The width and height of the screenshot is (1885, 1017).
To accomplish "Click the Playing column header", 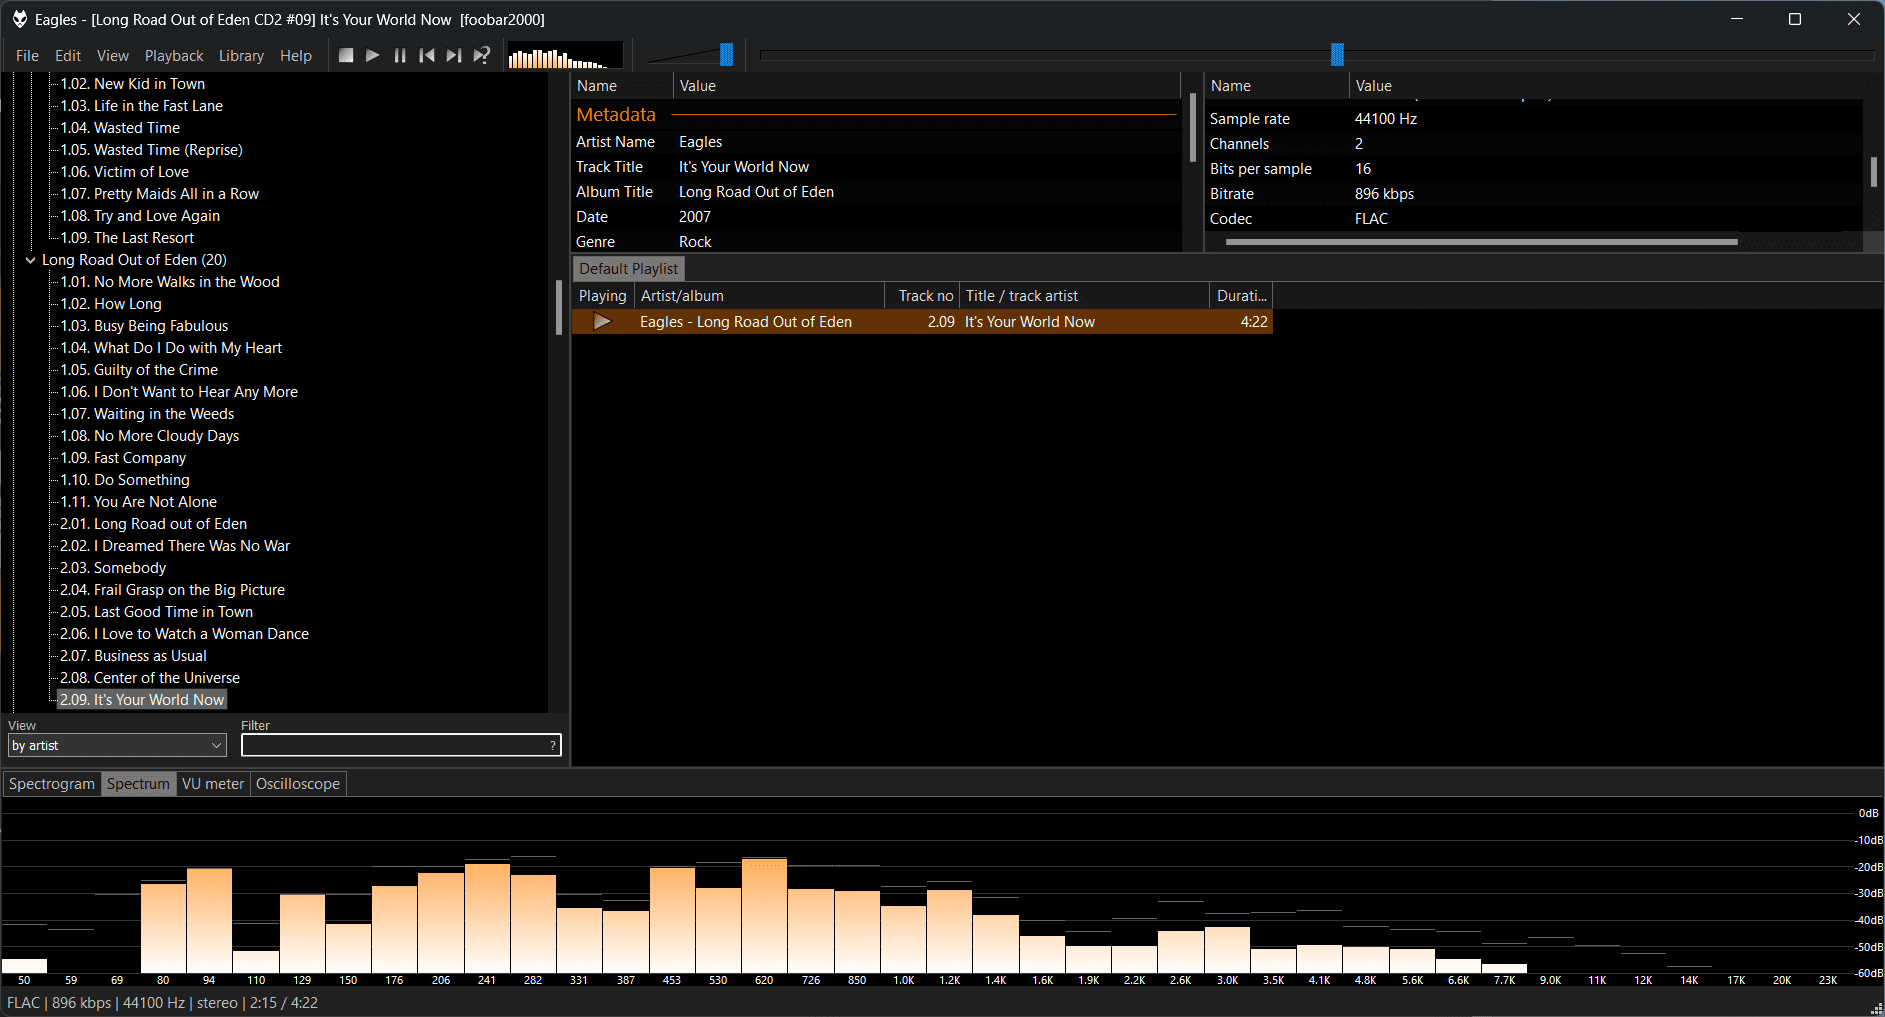I will point(602,296).
